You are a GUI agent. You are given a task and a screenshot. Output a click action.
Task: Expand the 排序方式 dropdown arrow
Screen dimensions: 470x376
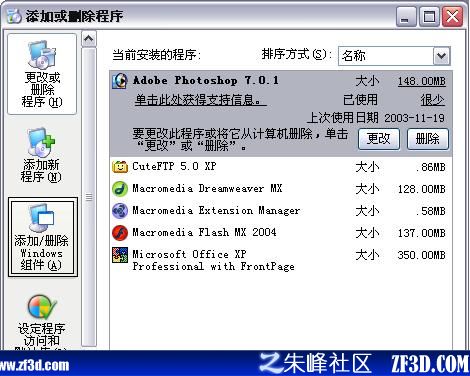(x=441, y=56)
